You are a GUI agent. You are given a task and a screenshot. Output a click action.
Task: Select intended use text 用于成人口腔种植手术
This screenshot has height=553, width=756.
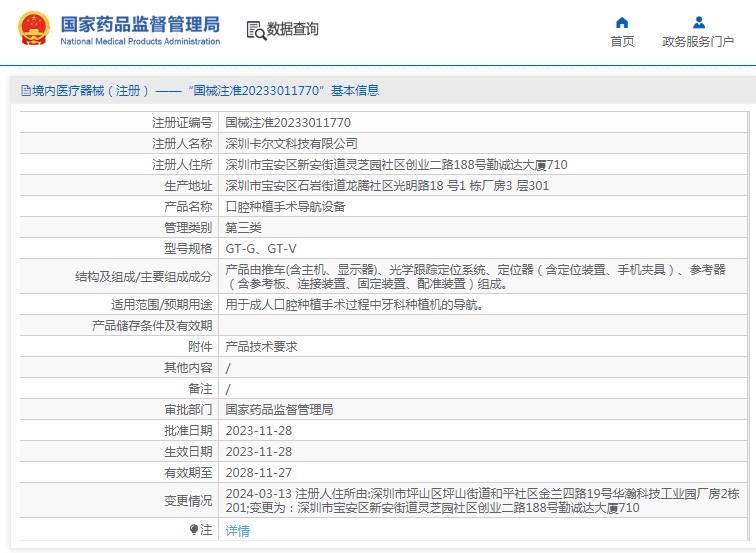click(354, 305)
